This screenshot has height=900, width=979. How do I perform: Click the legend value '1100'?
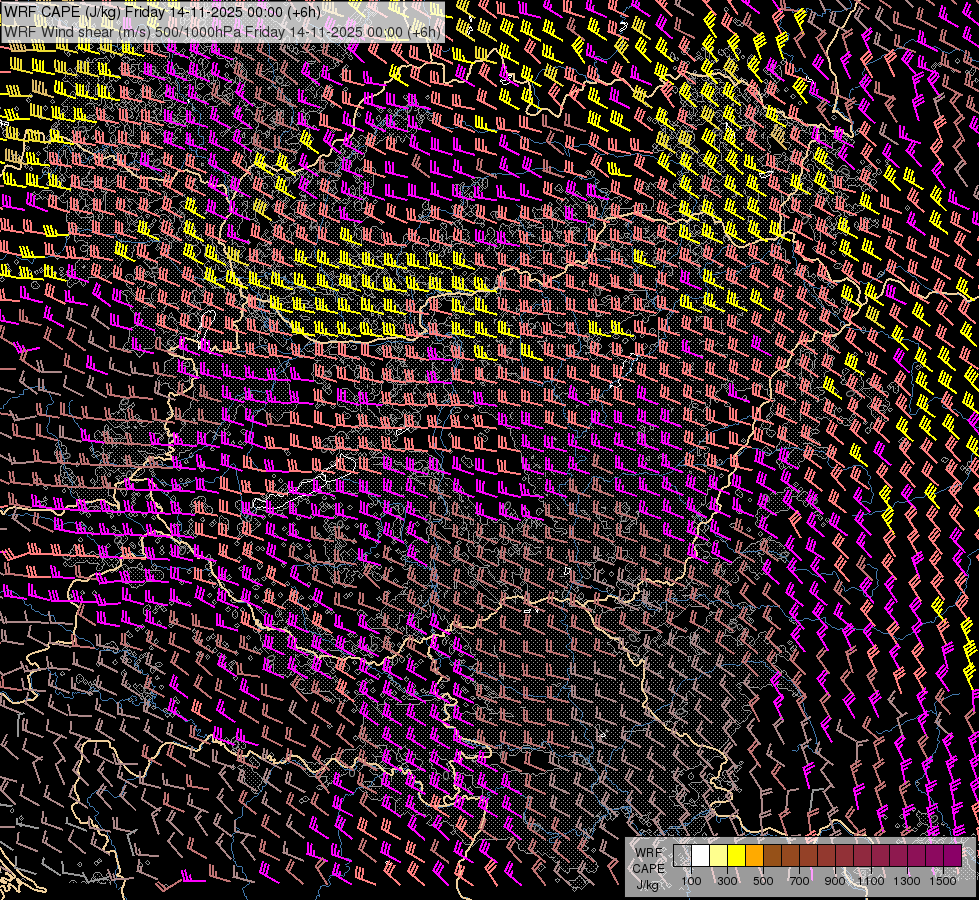870,881
